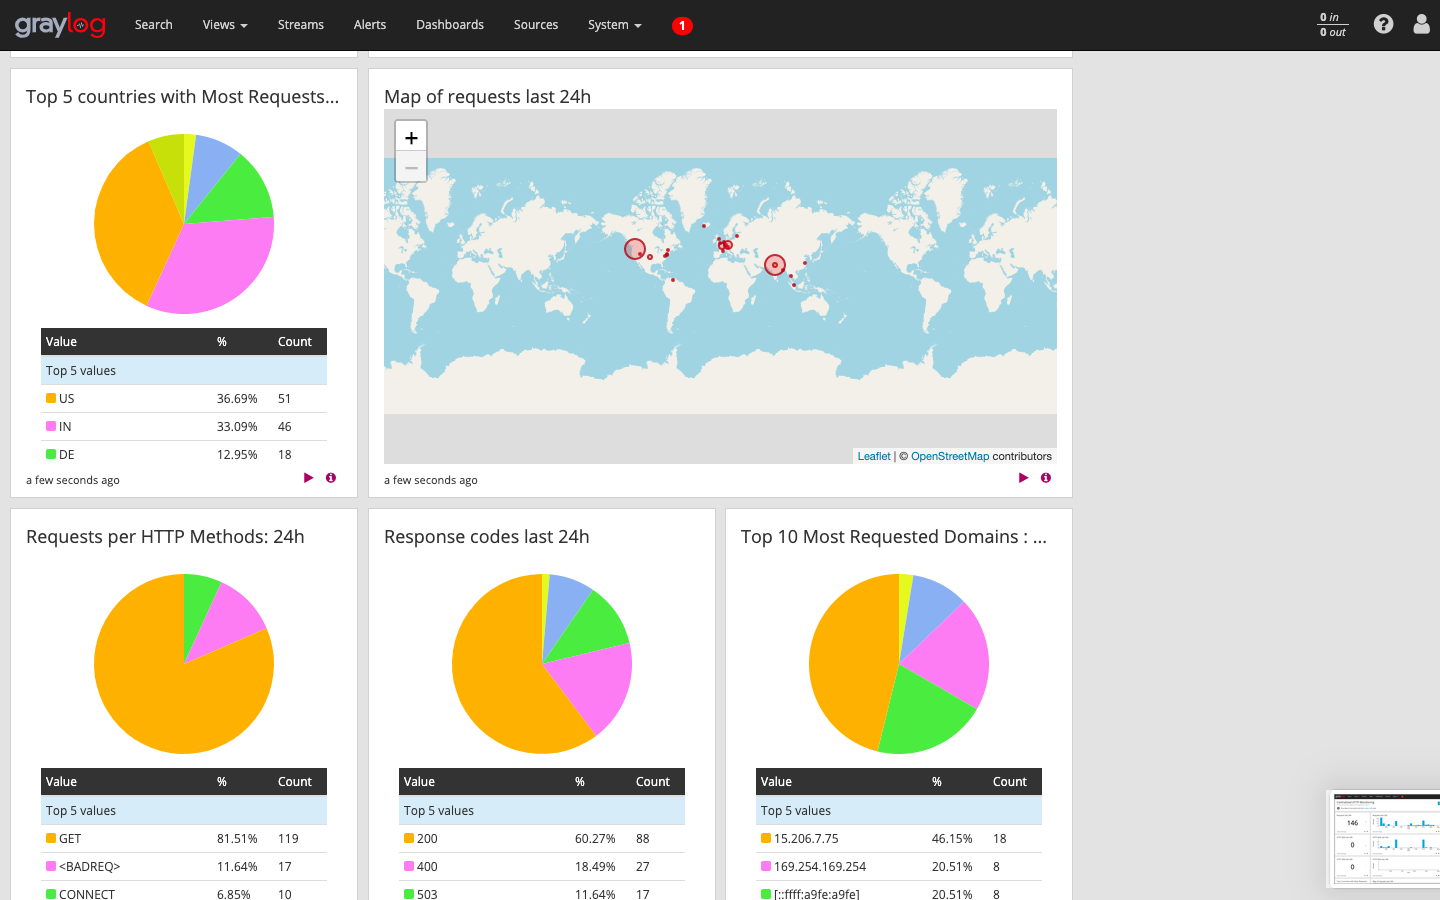Click the 'Requests per HTTP Methods: 24h' title

165,537
